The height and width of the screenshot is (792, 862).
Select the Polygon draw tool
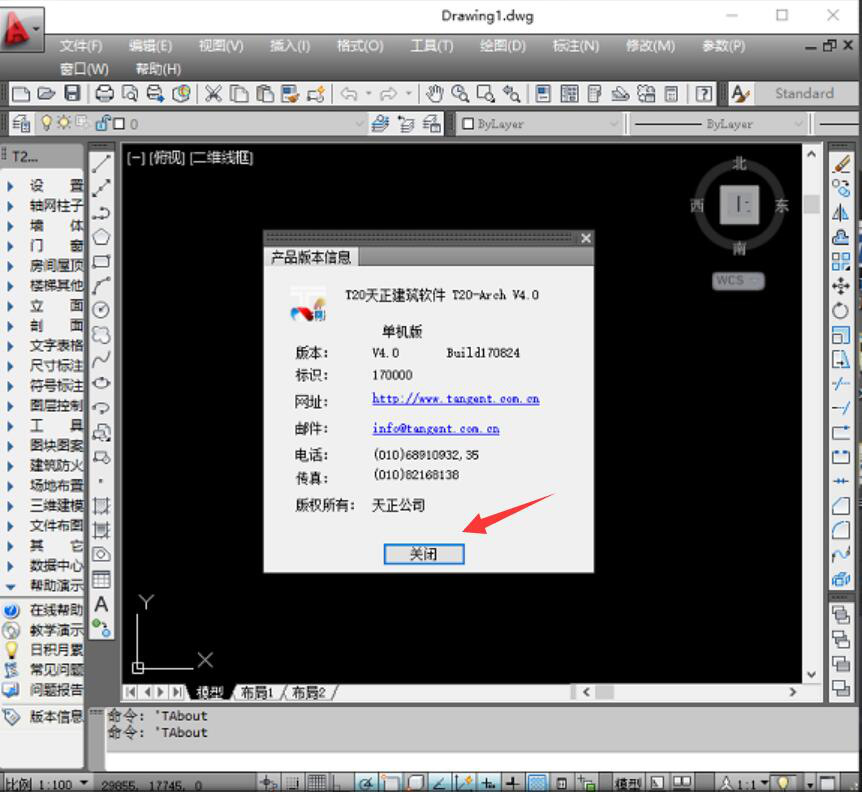tap(101, 237)
